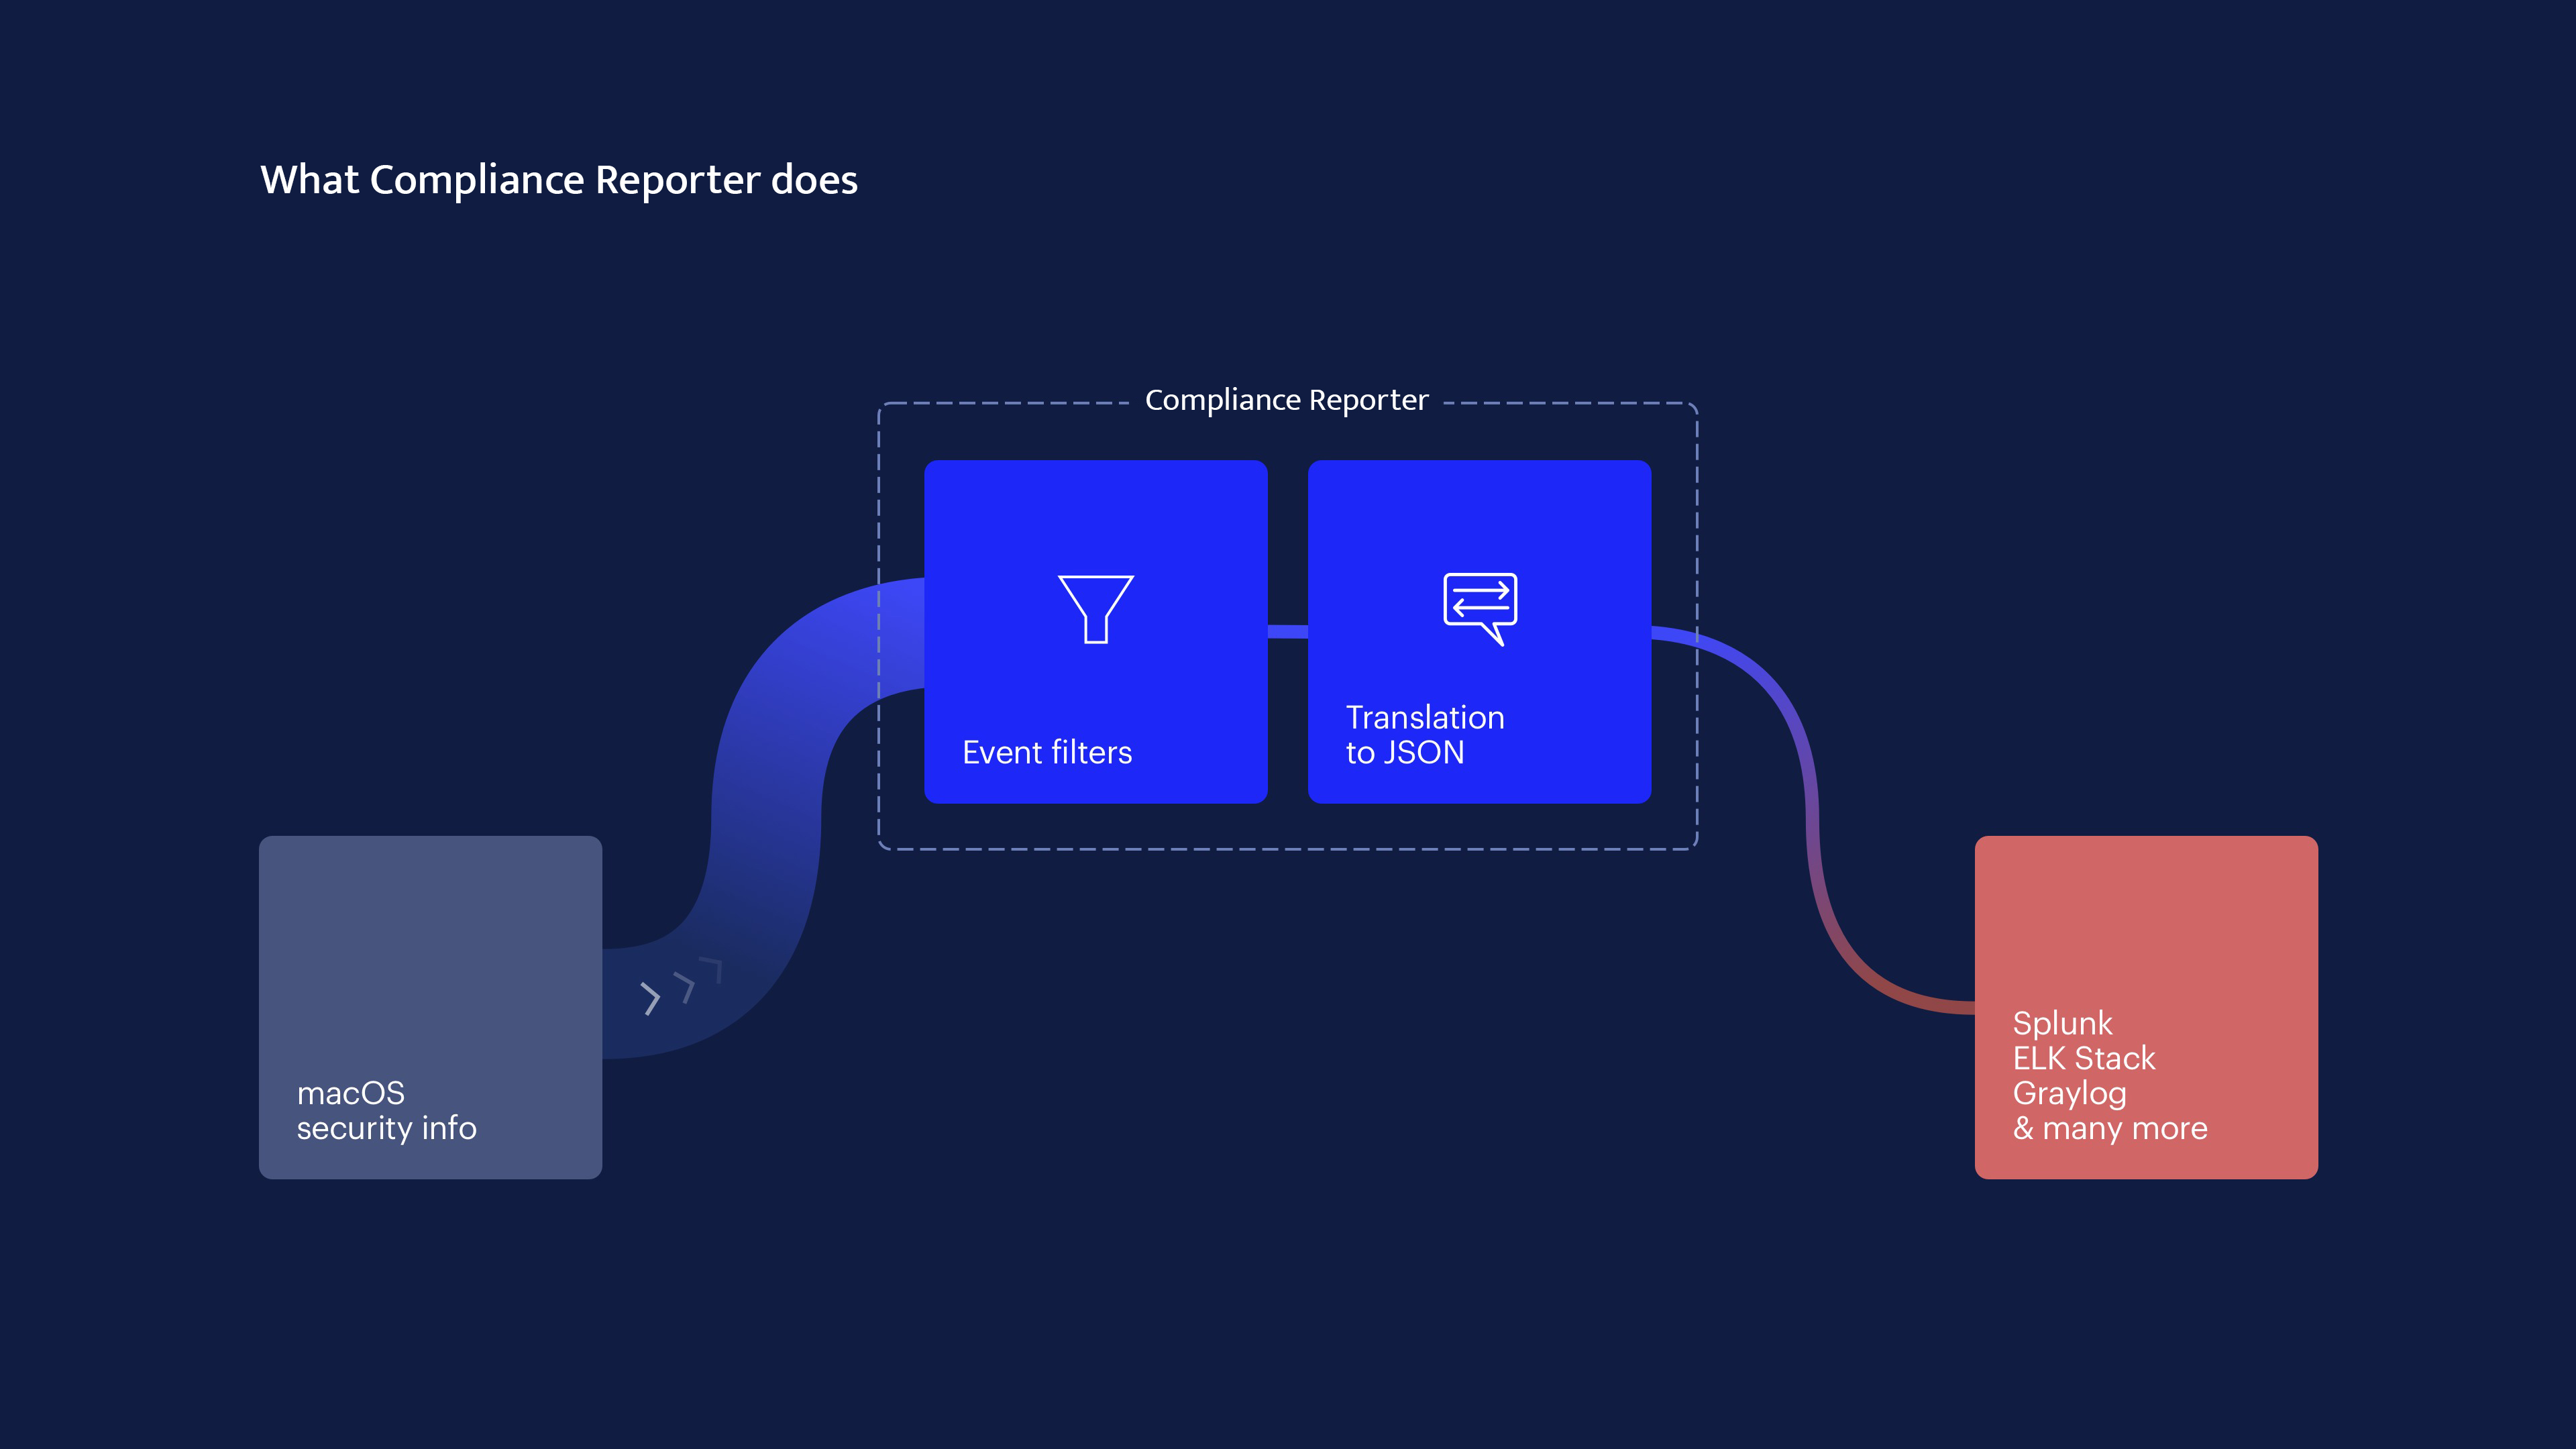Click the "Graylog" entry
The image size is (2576, 1449).
(x=2069, y=1093)
